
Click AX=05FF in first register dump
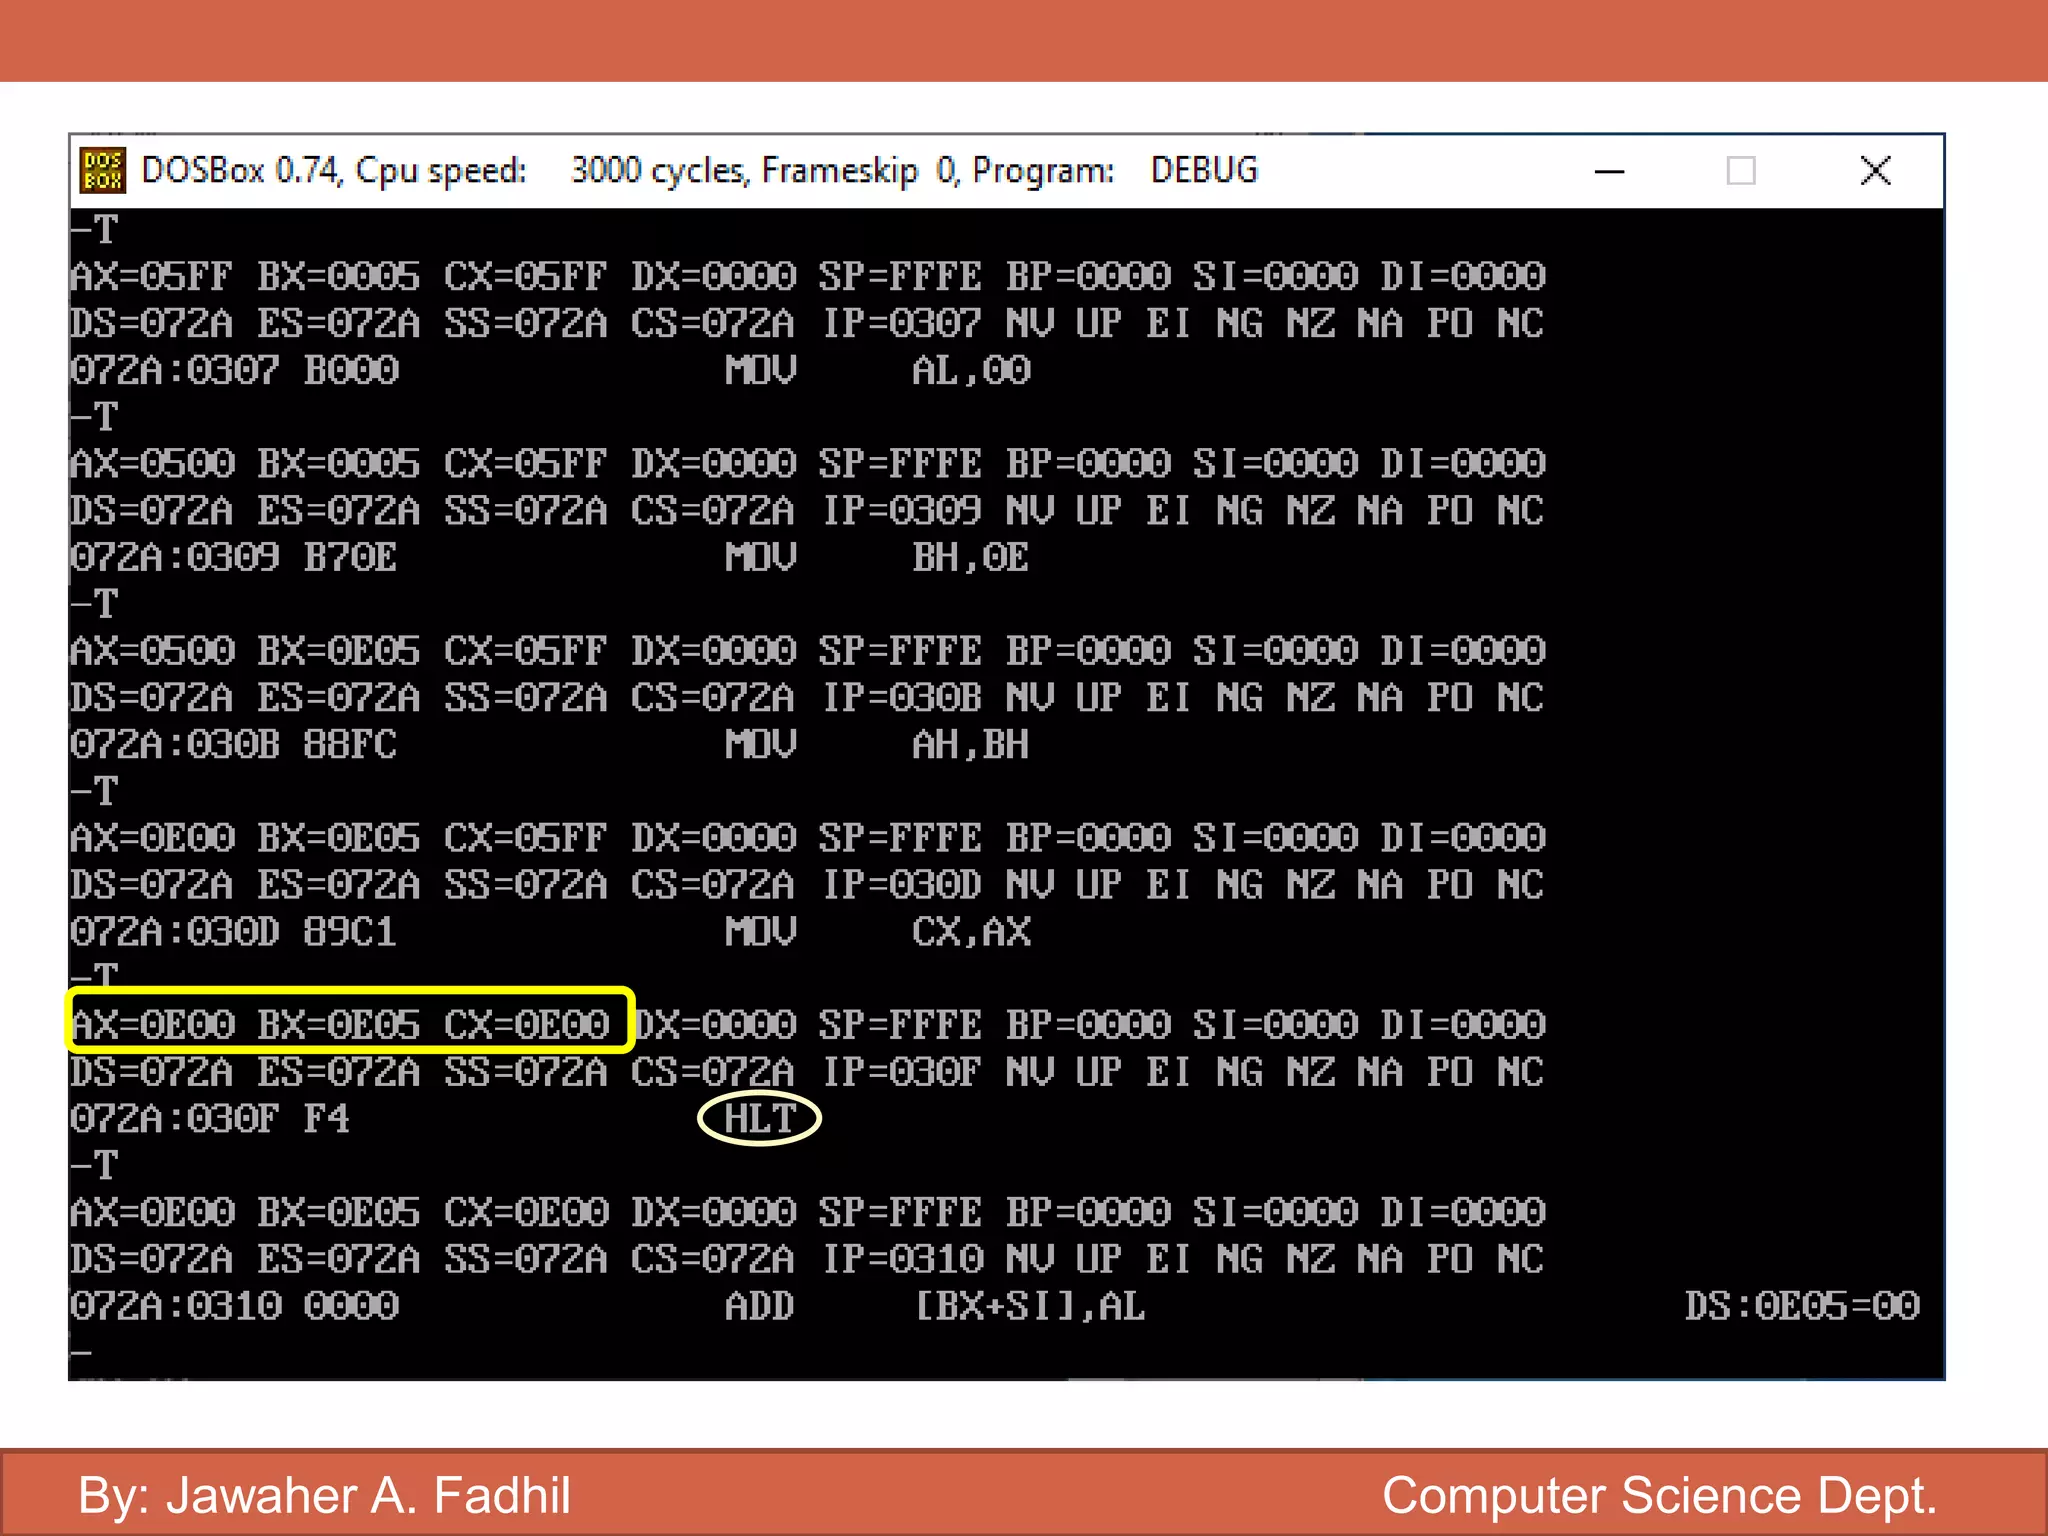151,277
